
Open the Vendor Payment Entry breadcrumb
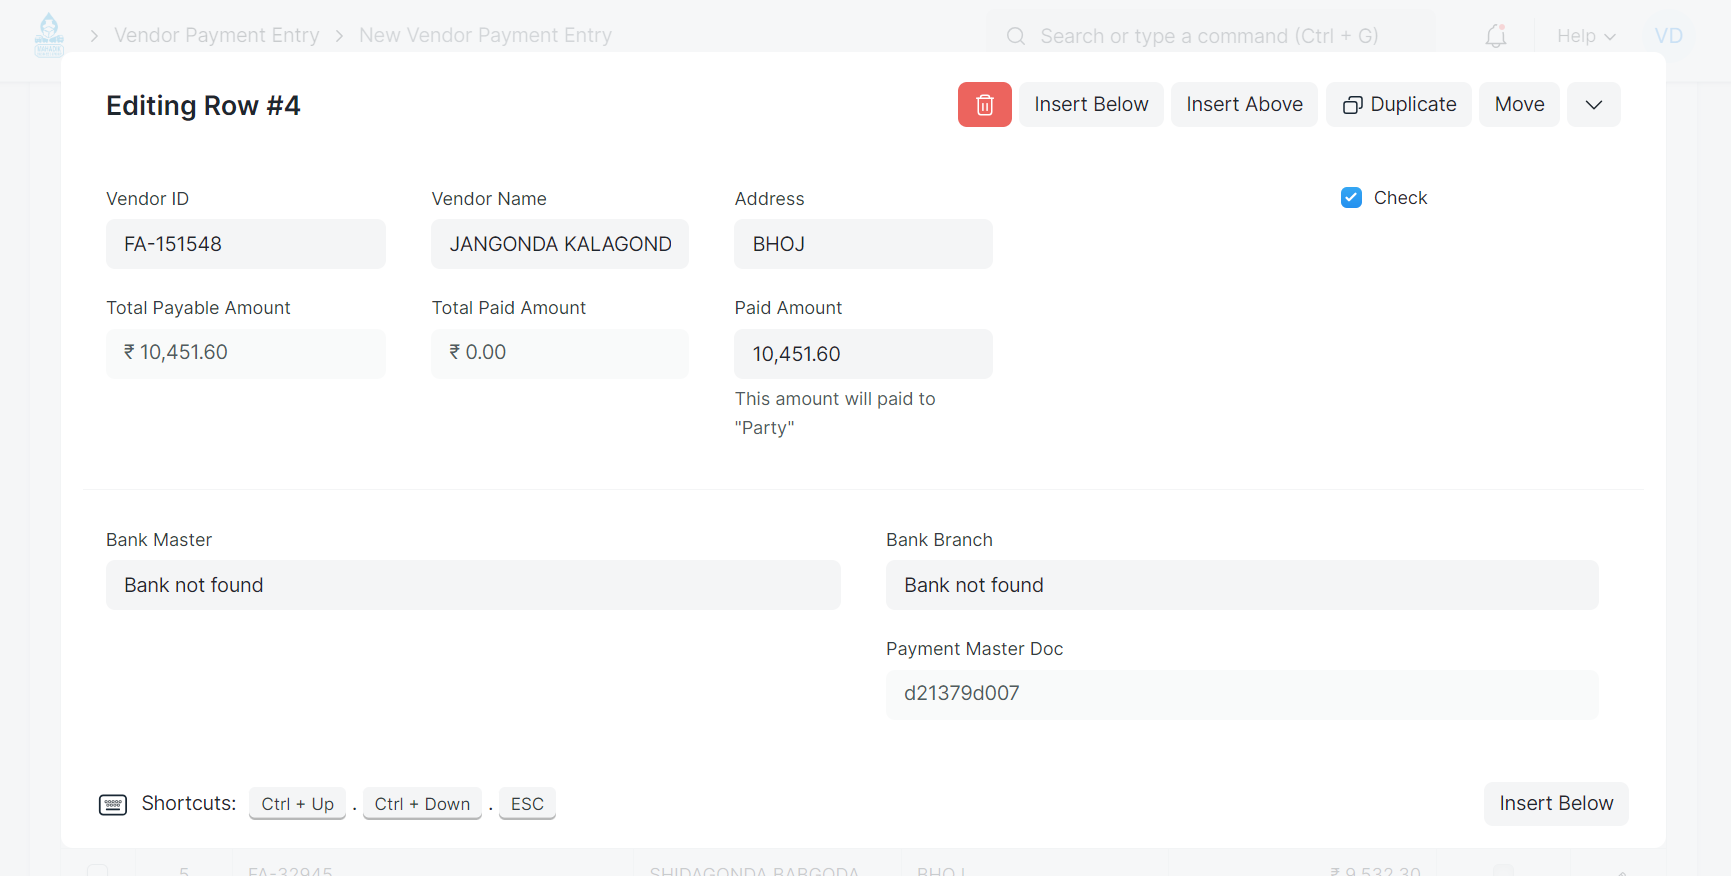(217, 36)
